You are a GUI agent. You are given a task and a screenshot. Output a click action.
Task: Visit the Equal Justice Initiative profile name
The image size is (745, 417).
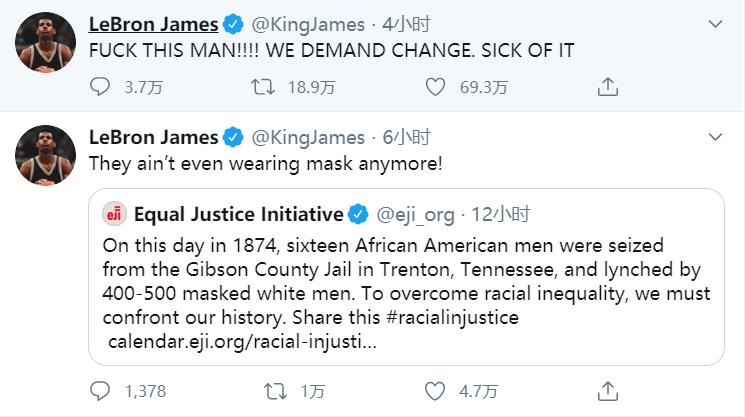point(238,214)
